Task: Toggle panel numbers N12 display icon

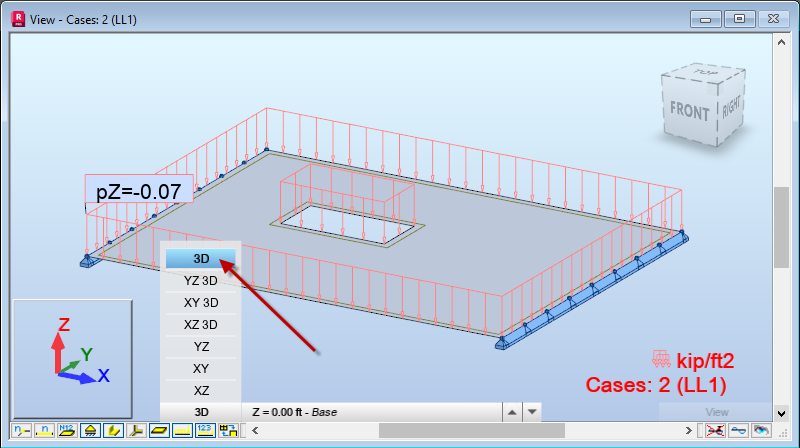Action: 67,431
